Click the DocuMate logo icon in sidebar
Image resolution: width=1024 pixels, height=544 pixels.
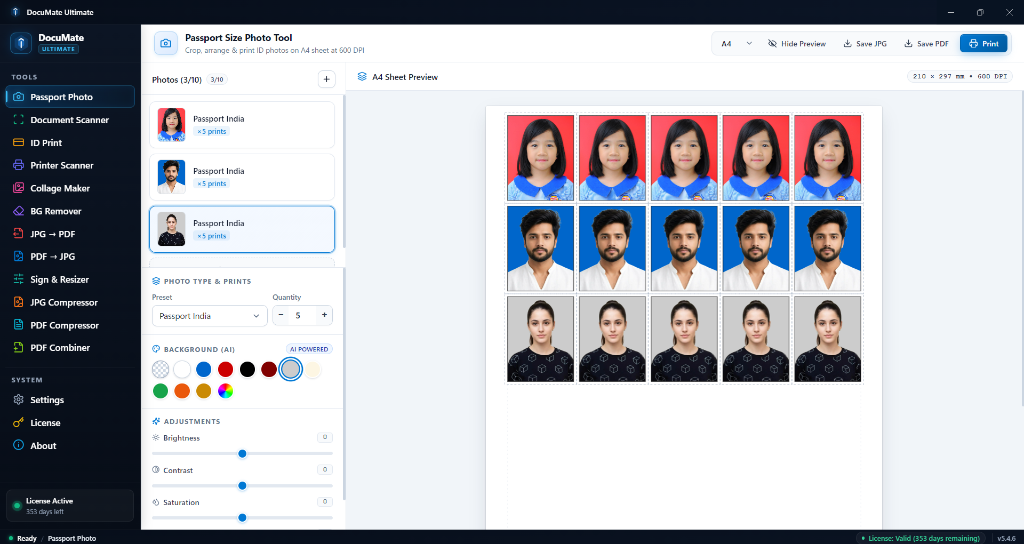coord(21,43)
